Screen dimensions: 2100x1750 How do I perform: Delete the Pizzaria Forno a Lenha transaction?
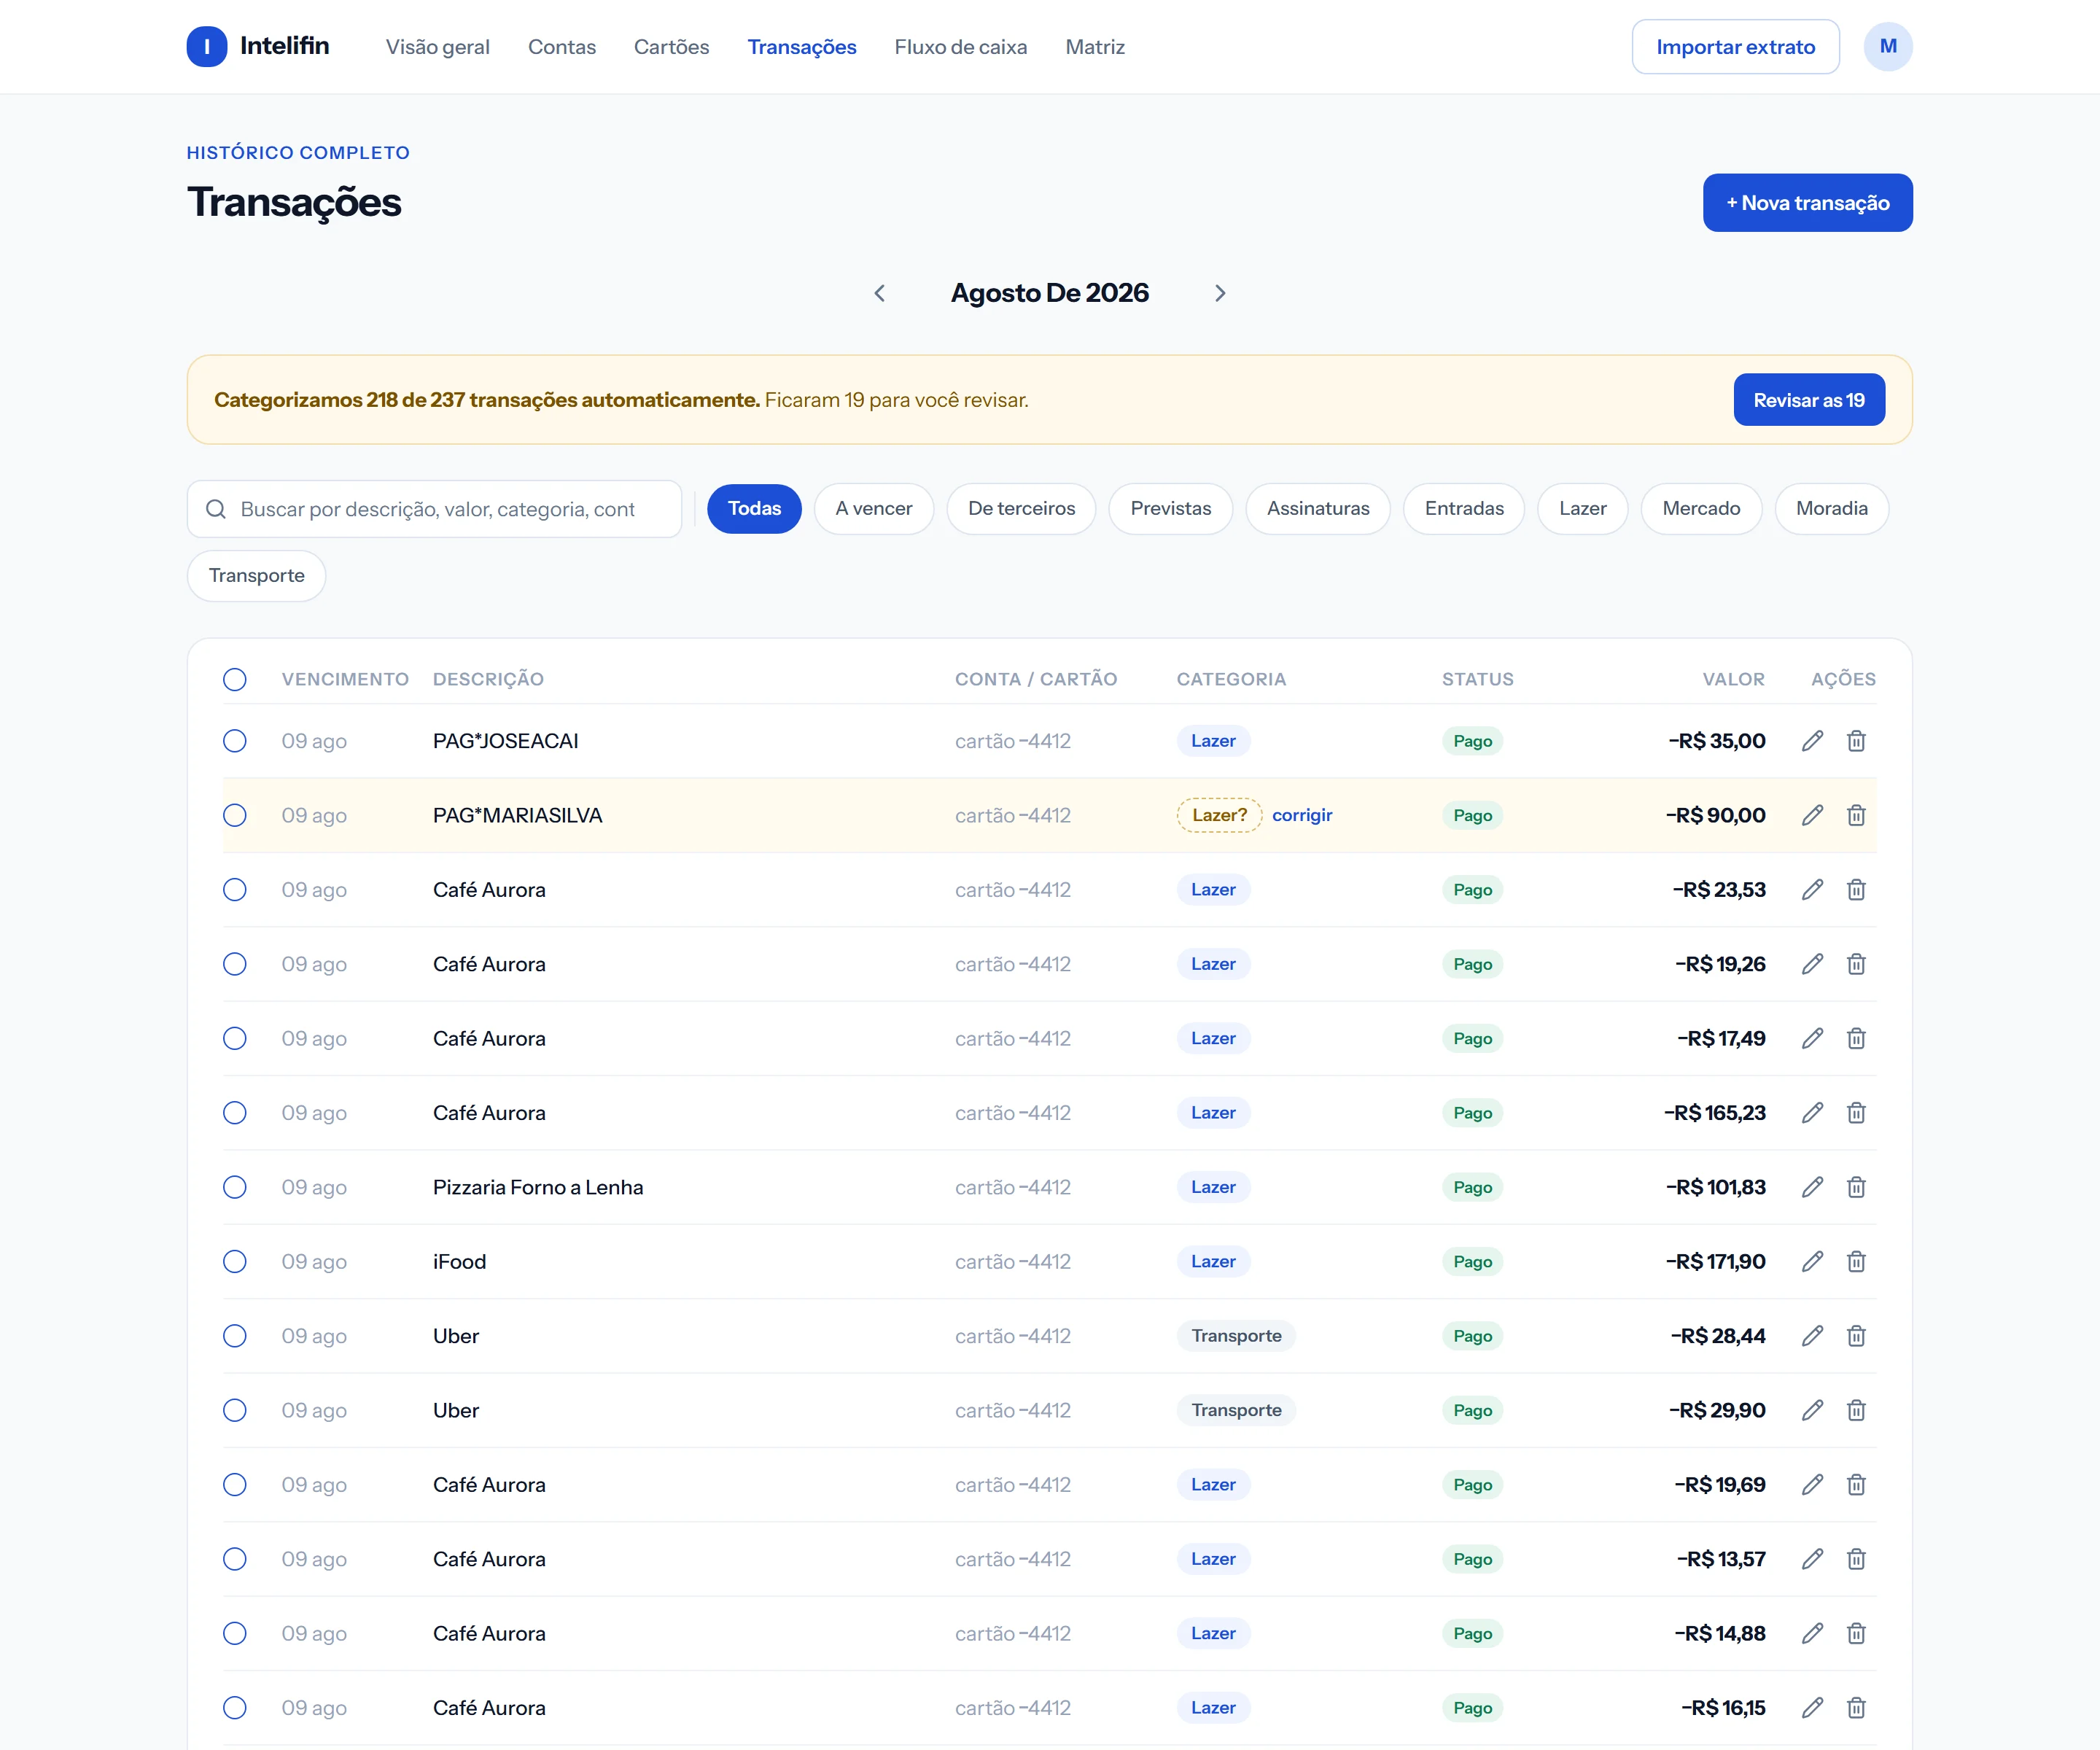click(x=1856, y=1187)
